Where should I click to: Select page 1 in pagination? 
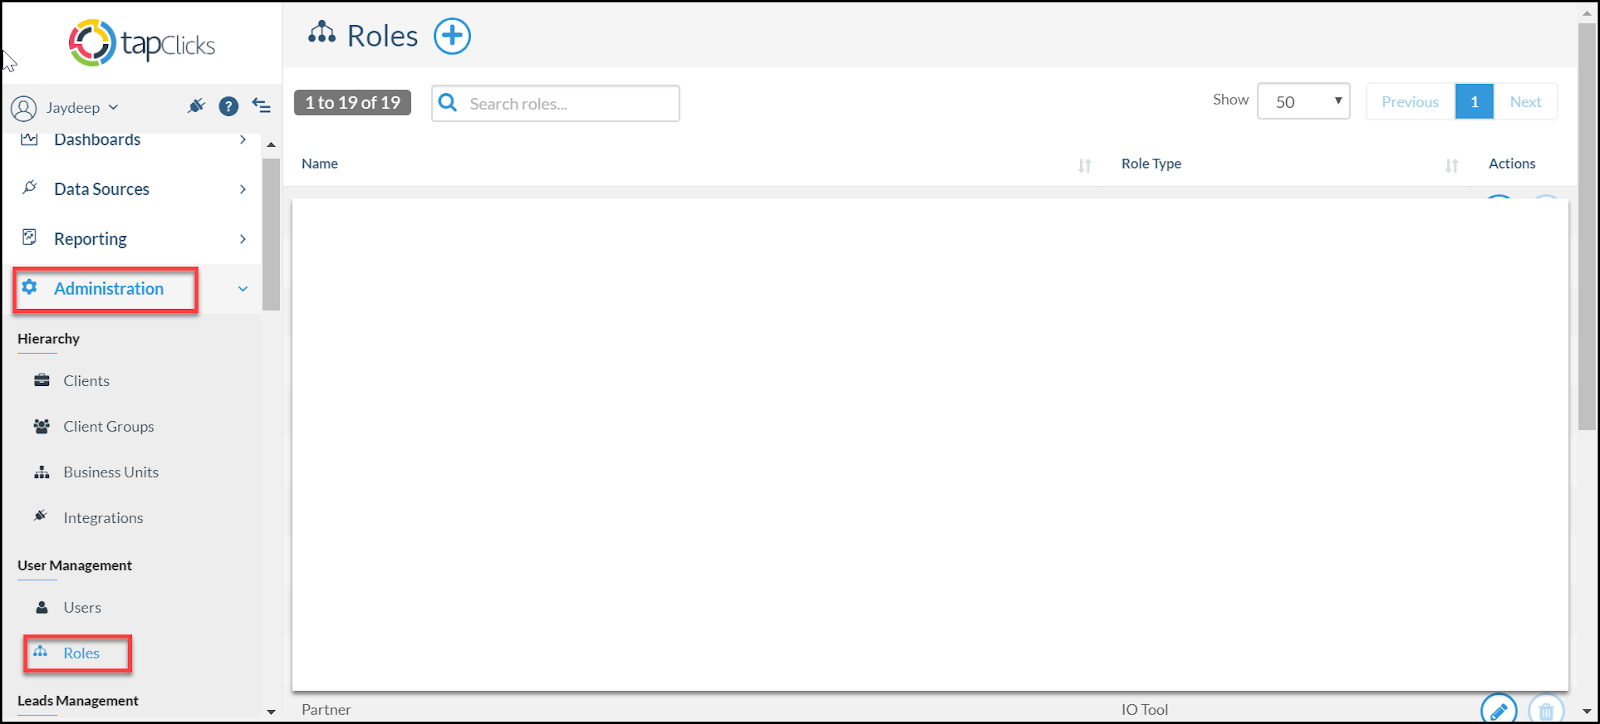click(x=1474, y=101)
